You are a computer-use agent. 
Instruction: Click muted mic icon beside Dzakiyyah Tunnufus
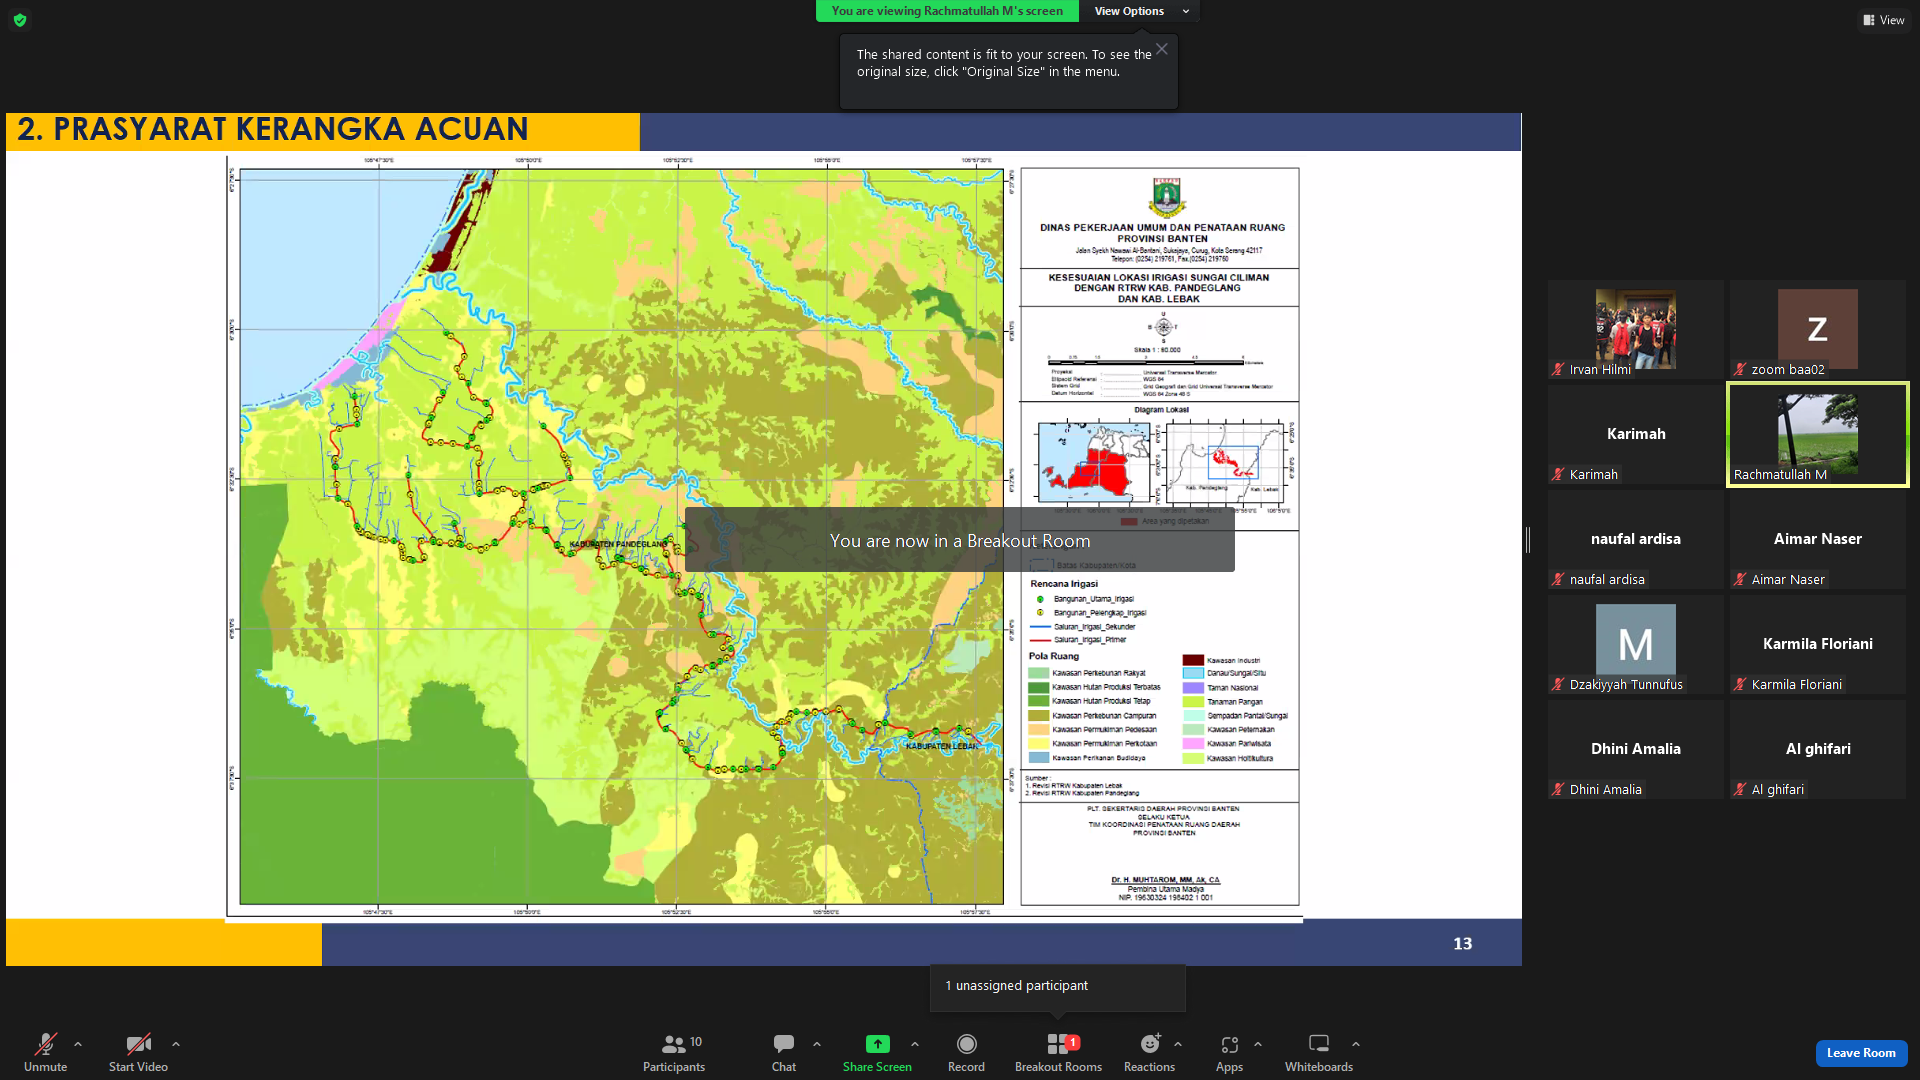1558,685
